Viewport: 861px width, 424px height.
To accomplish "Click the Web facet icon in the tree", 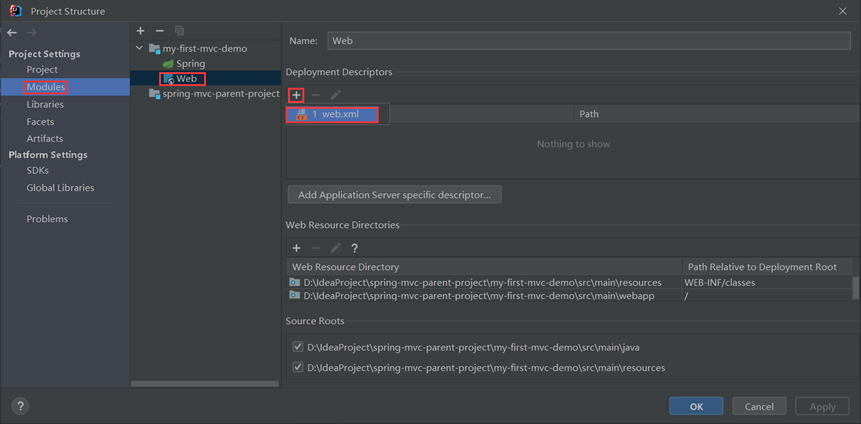I will pyautogui.click(x=168, y=79).
